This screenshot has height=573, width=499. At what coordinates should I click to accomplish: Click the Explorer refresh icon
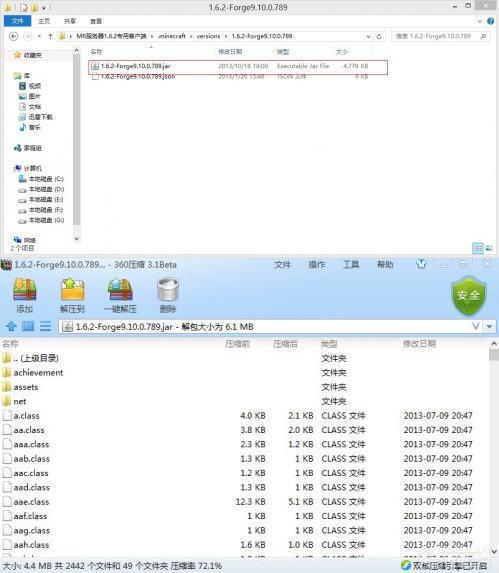pos(379,37)
